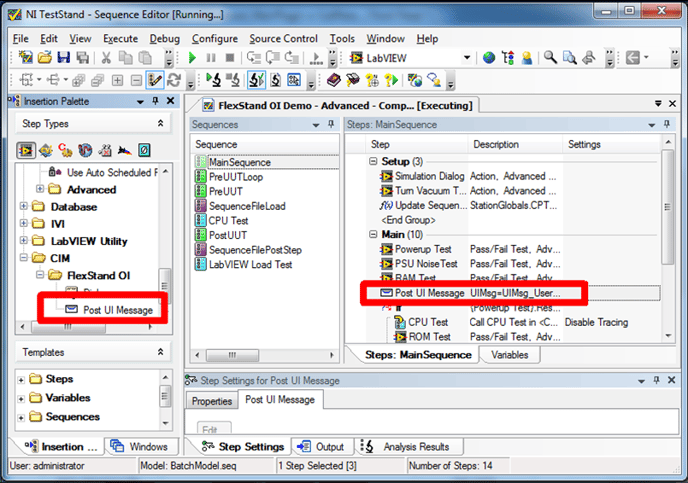Viewport: 688px width, 483px height.
Task: Collapse the FlexStand OI folder
Action: coord(40,275)
